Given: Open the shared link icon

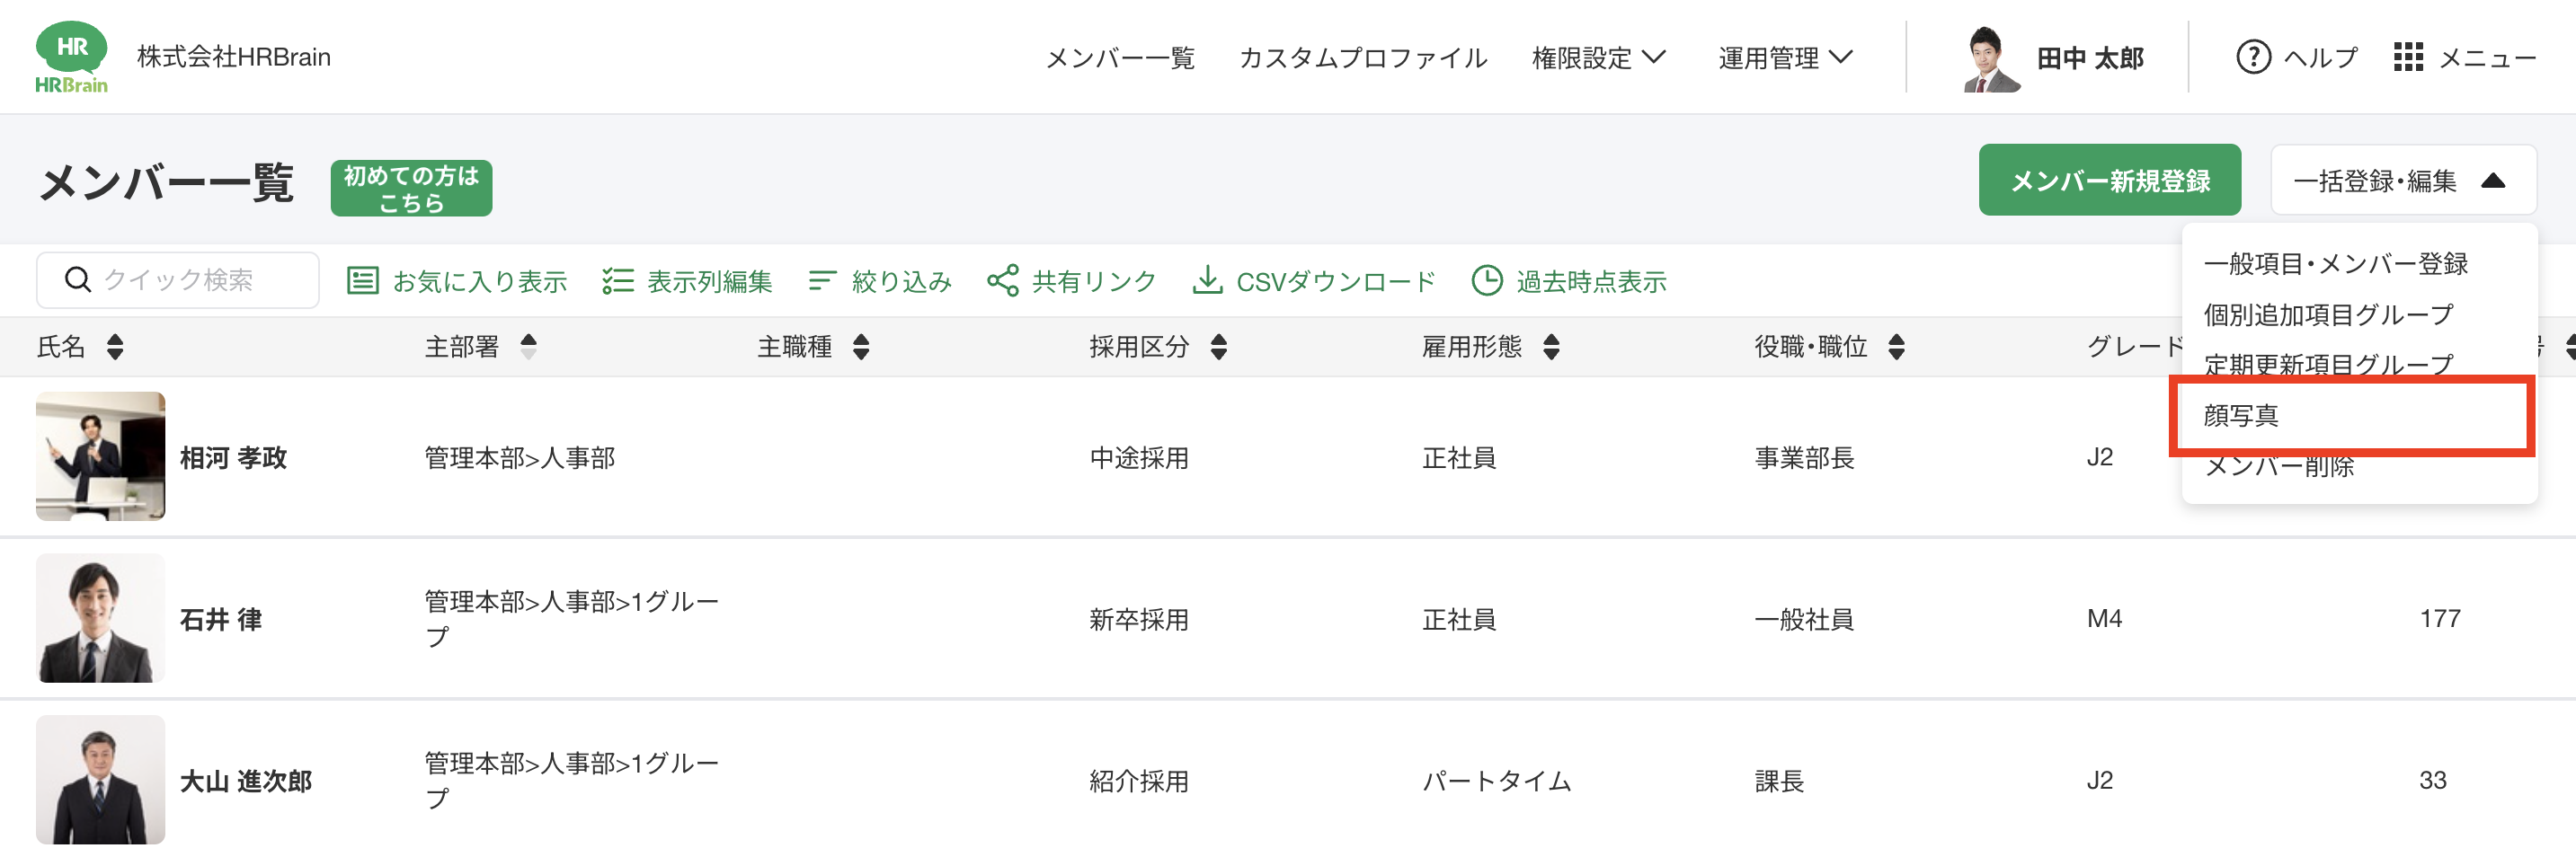Looking at the screenshot, I should pyautogui.click(x=1002, y=281).
